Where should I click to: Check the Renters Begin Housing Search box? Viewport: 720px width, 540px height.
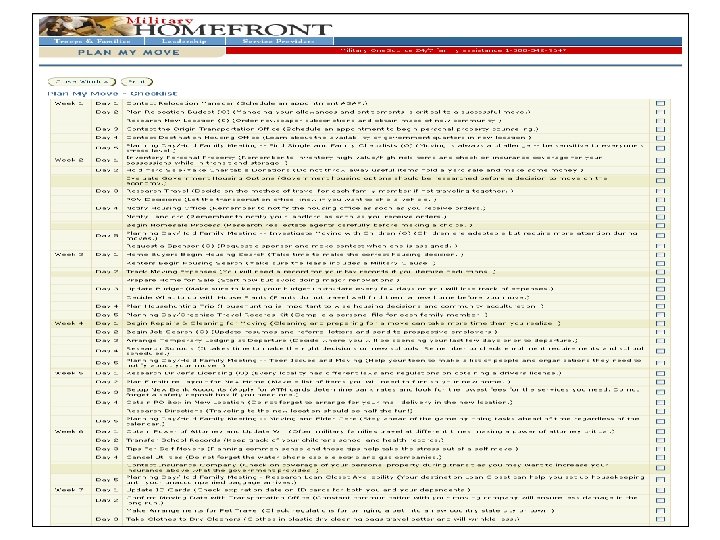pyautogui.click(x=660, y=264)
